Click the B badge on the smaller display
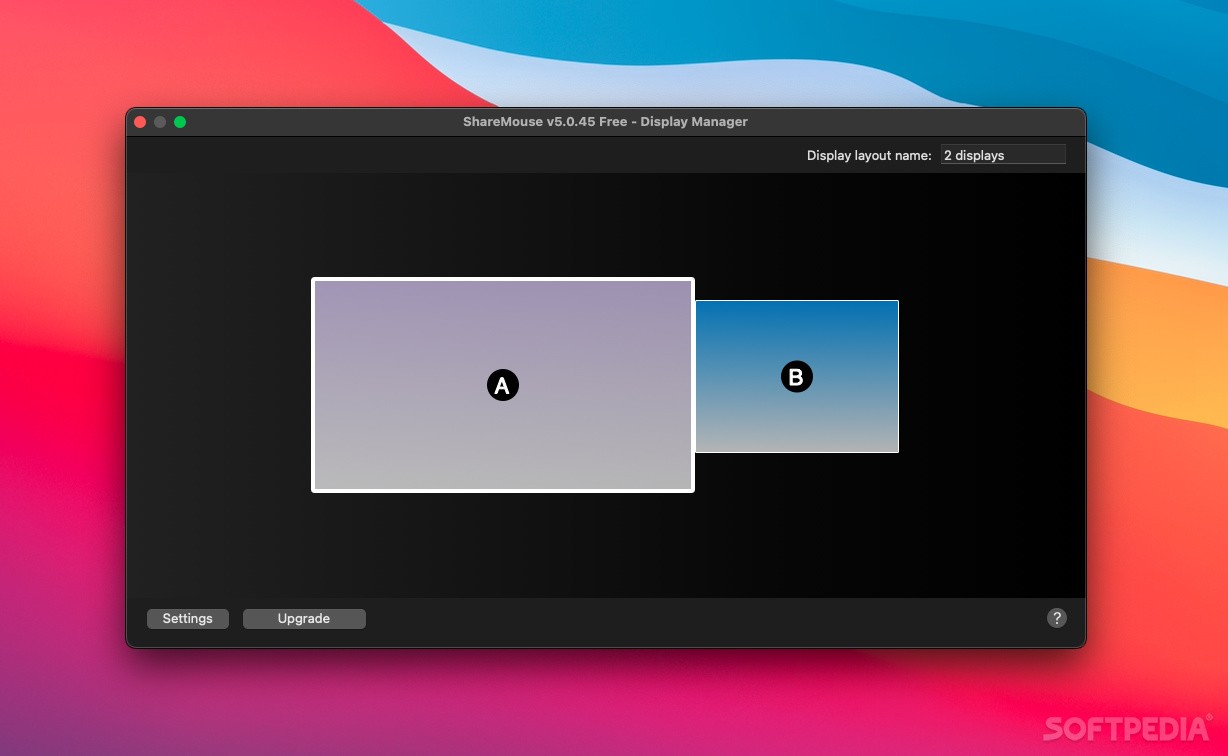Viewport: 1228px width, 756px height. [796, 376]
